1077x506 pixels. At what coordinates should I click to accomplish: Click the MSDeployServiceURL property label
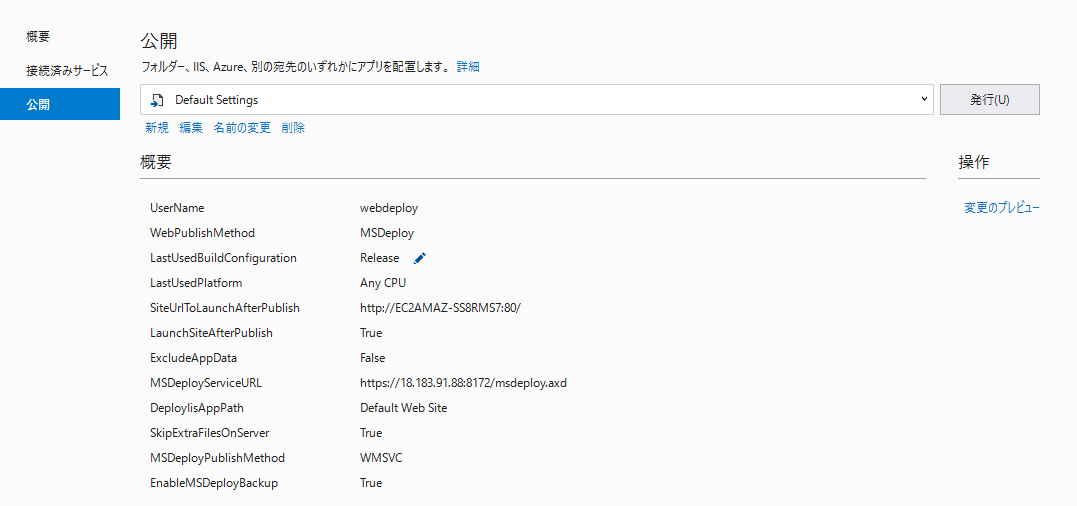(205, 383)
